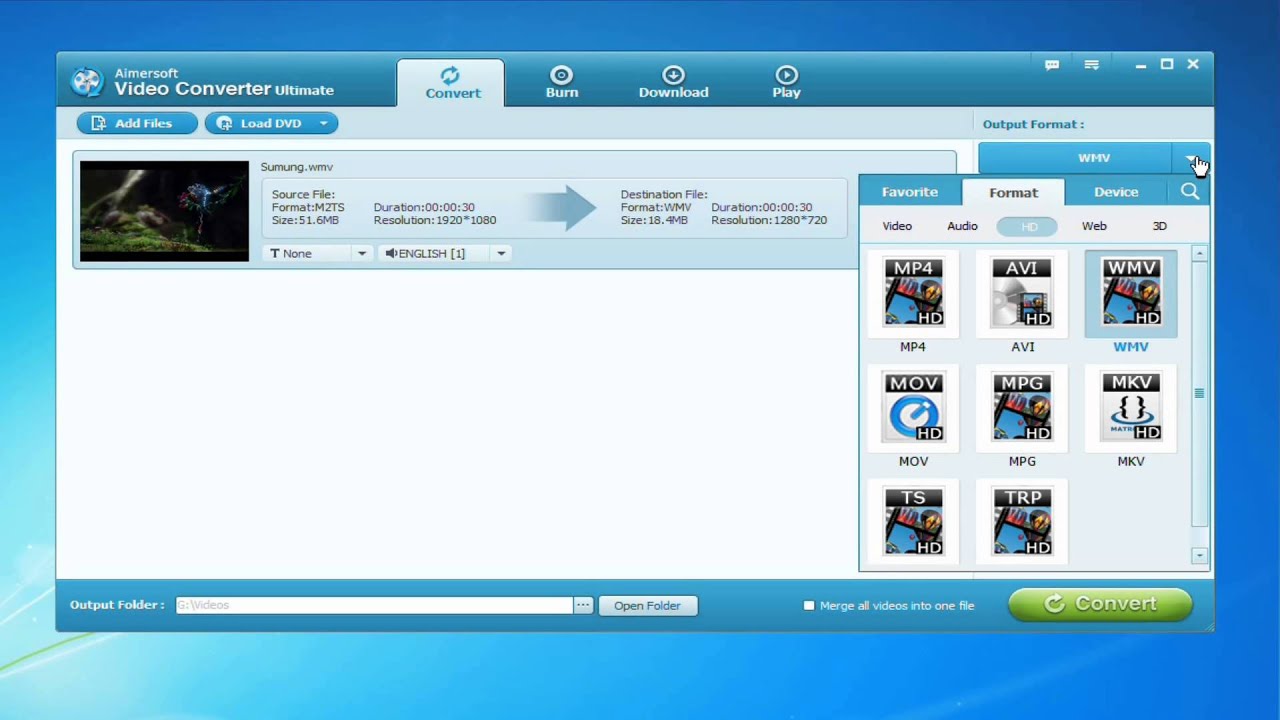
Task: Click the Output Format label
Action: pos(1033,124)
